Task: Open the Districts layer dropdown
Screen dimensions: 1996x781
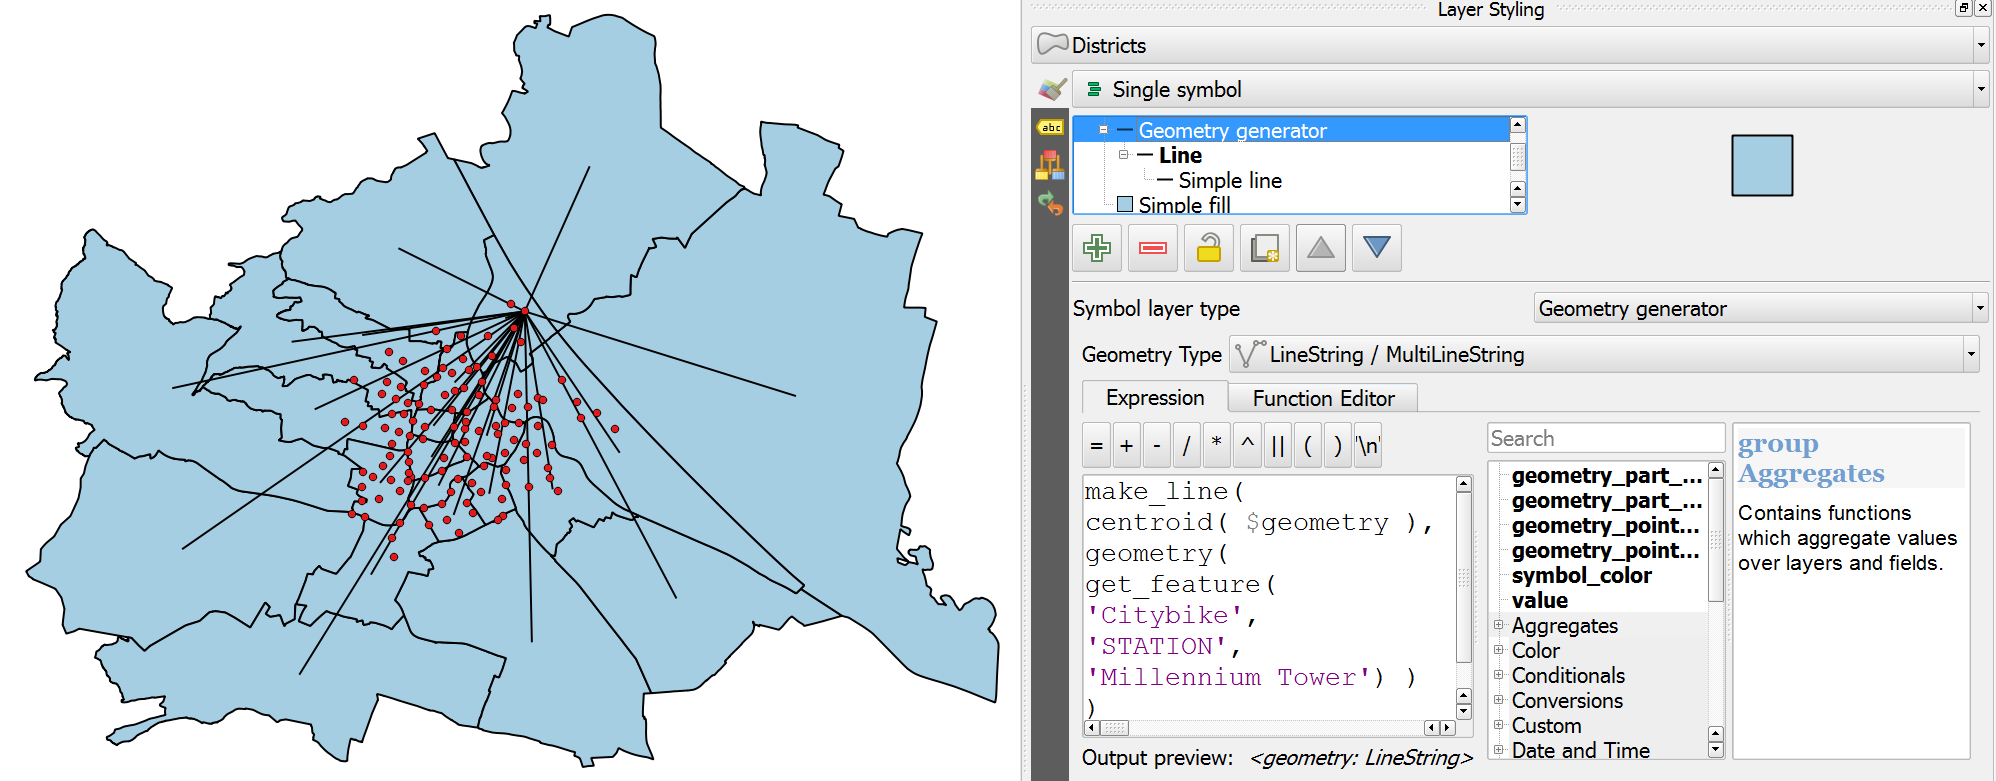Action: (1509, 45)
